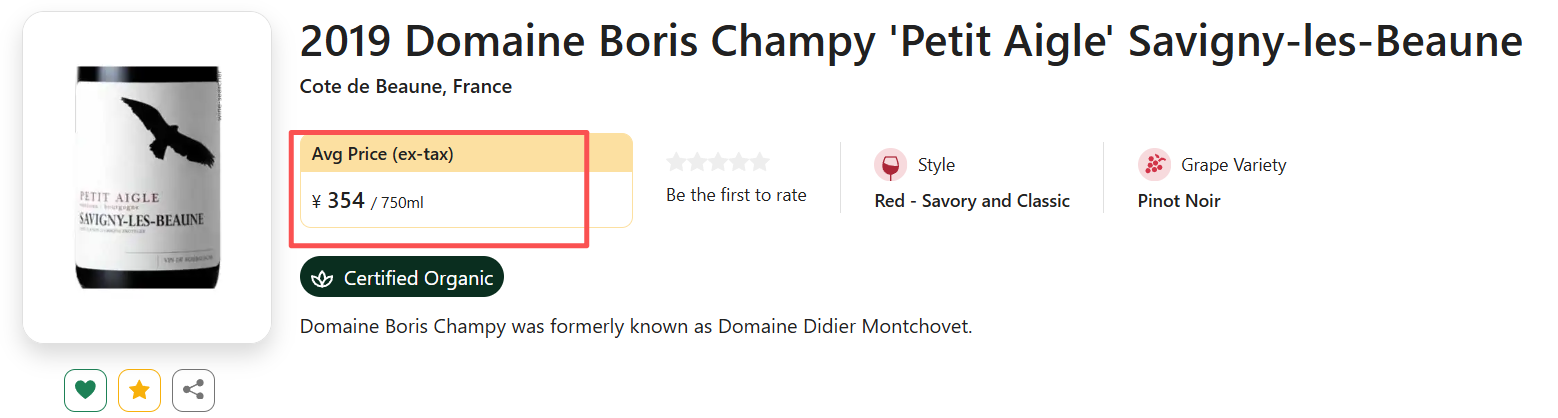Click the wine glass Style icon
Image resolution: width=1558 pixels, height=418 pixels.
(890, 165)
